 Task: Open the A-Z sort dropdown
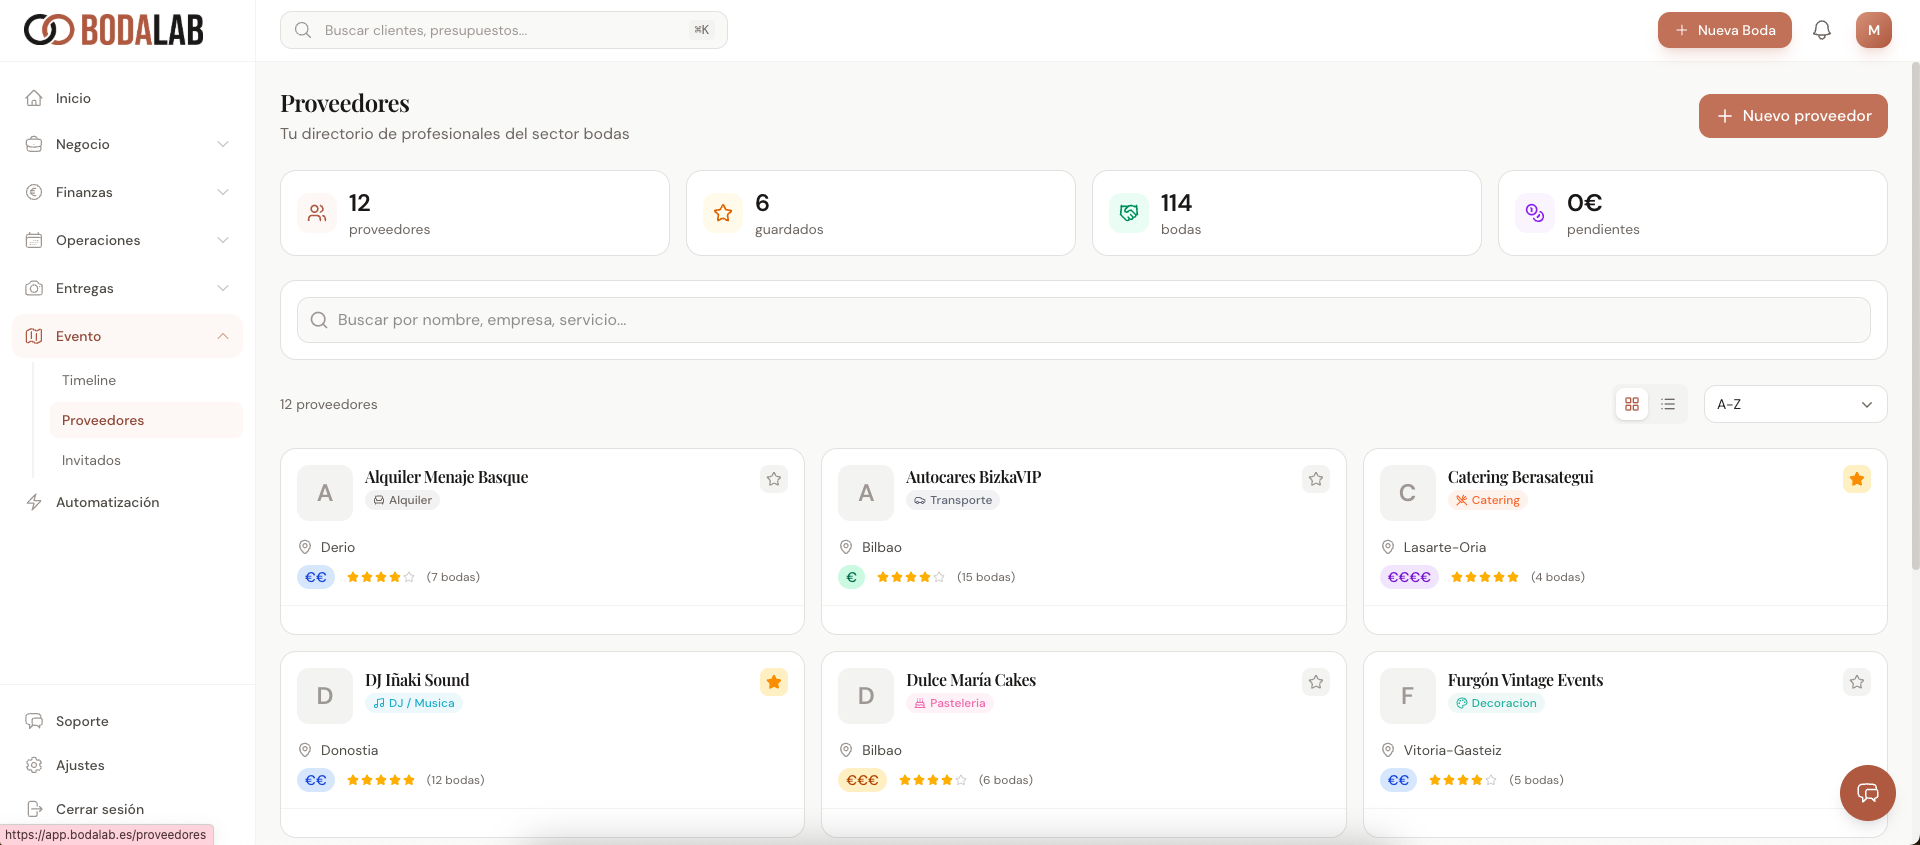1795,404
